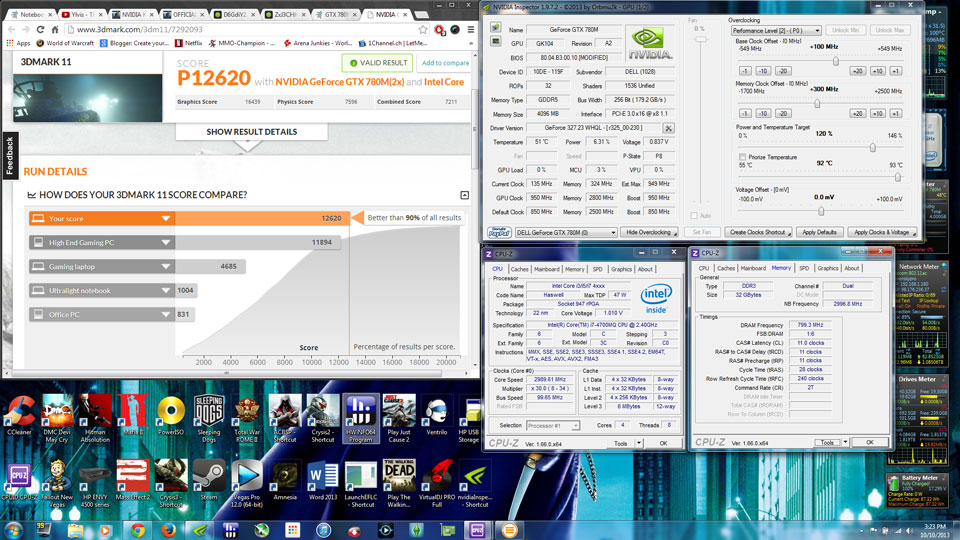Click driver profile settings tool icon in NVIDIA Inspector
960x540 pixels.
pyautogui.click(x=669, y=128)
